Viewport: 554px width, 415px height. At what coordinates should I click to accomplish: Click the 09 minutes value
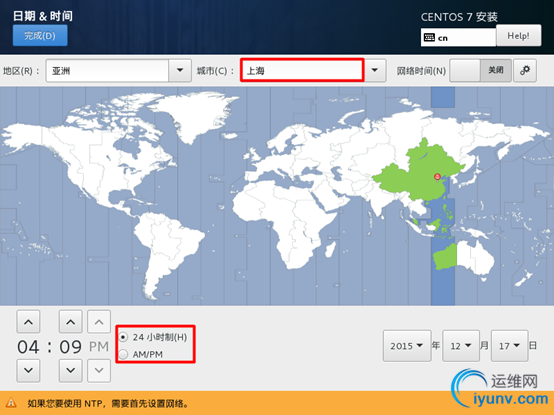pyautogui.click(x=70, y=346)
